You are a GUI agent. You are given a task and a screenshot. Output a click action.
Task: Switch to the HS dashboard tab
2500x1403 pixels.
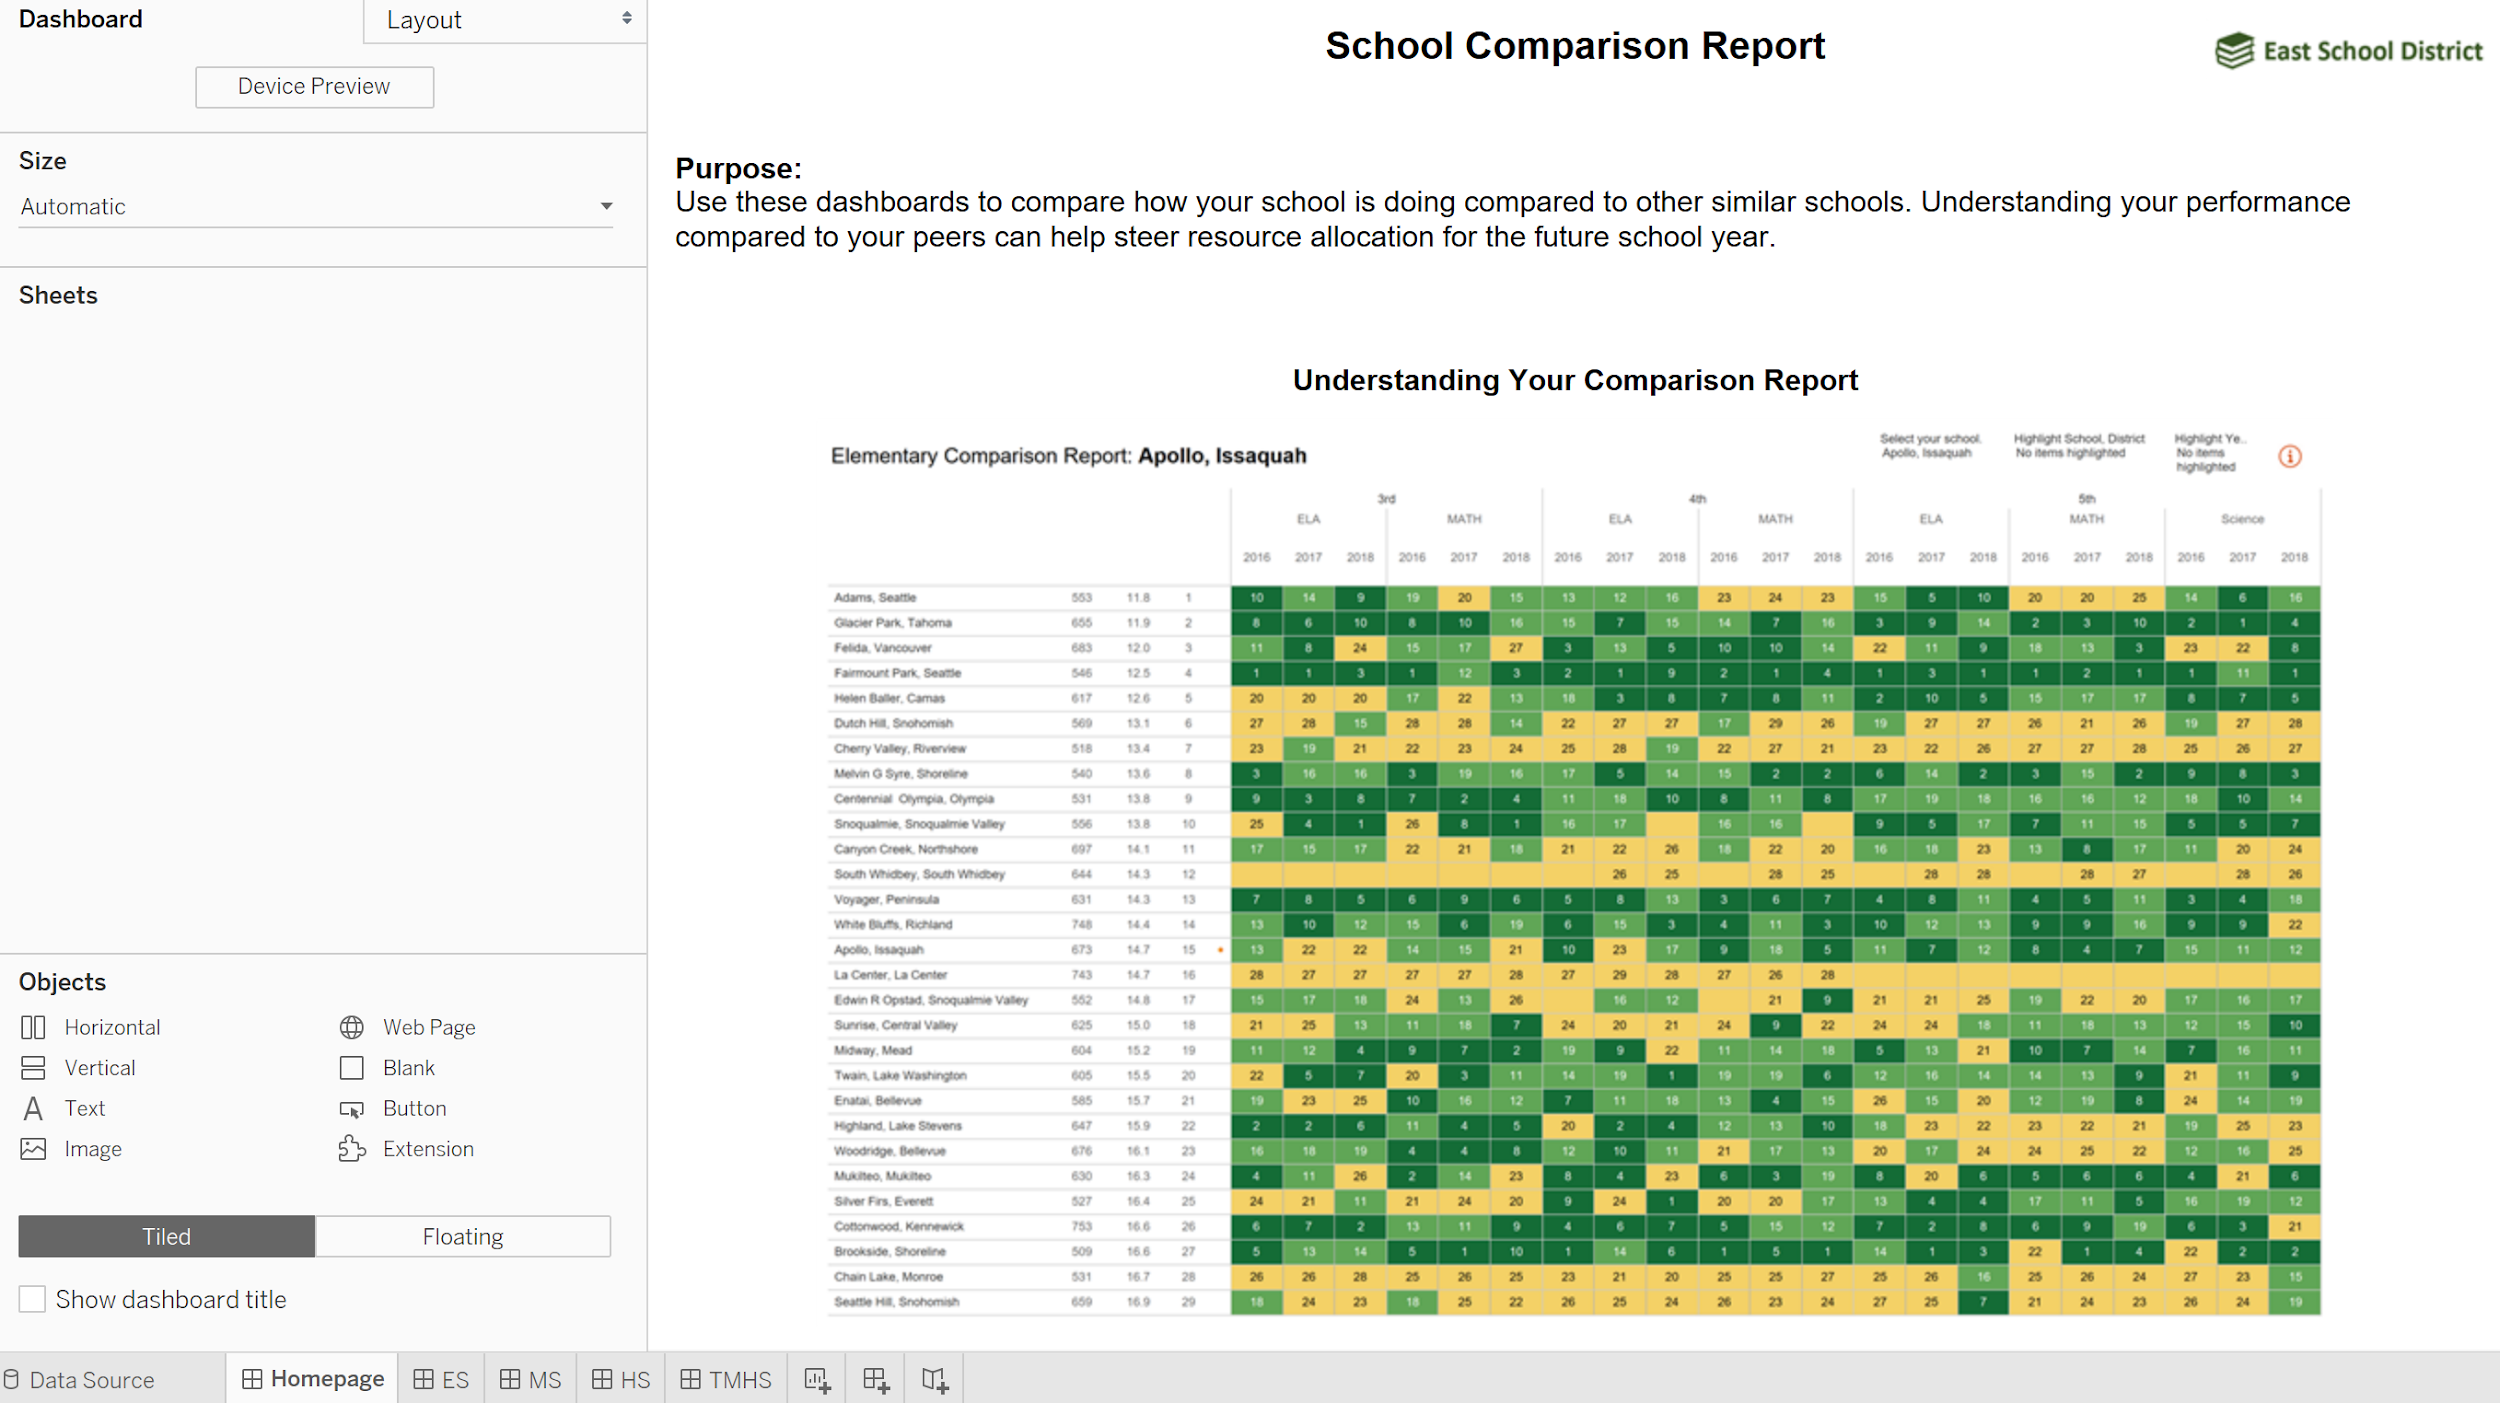click(621, 1380)
